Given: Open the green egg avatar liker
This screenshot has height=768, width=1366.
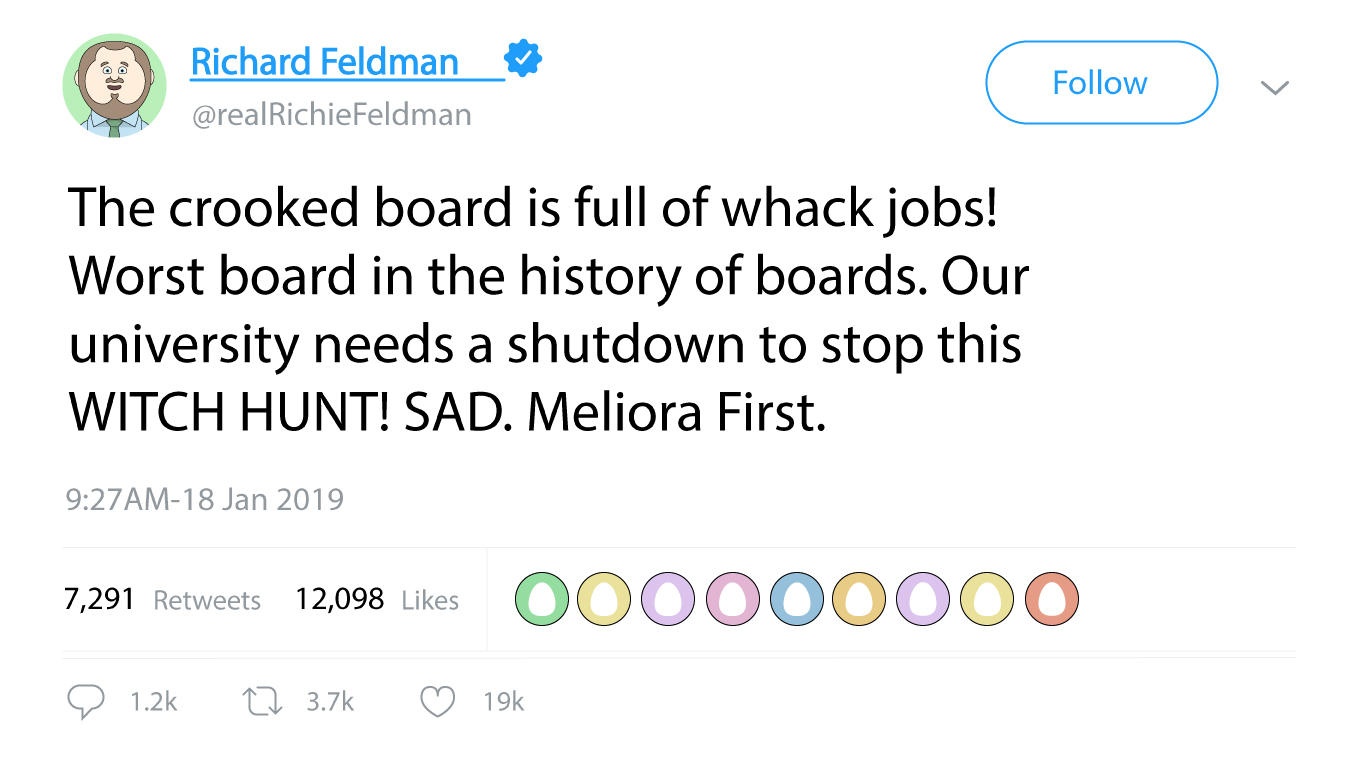Looking at the screenshot, I should pyautogui.click(x=541, y=600).
